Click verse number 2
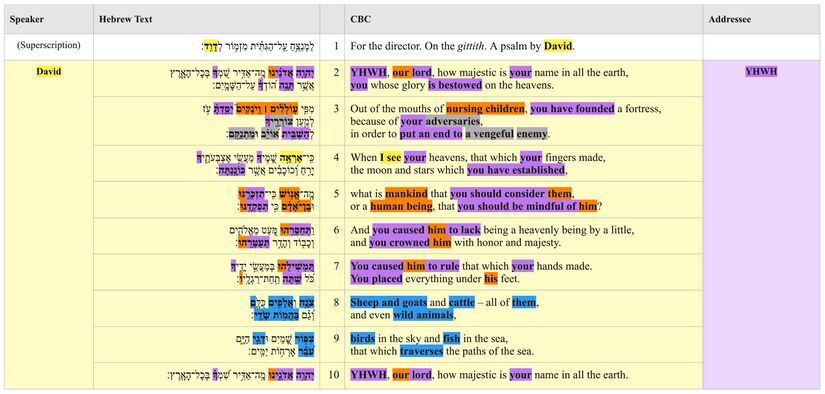This screenshot has width=825, height=394. click(x=336, y=72)
